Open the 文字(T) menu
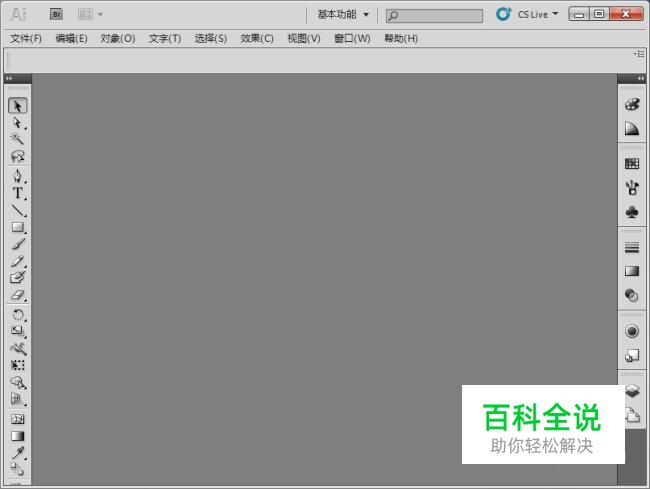650x489 pixels. (165, 39)
